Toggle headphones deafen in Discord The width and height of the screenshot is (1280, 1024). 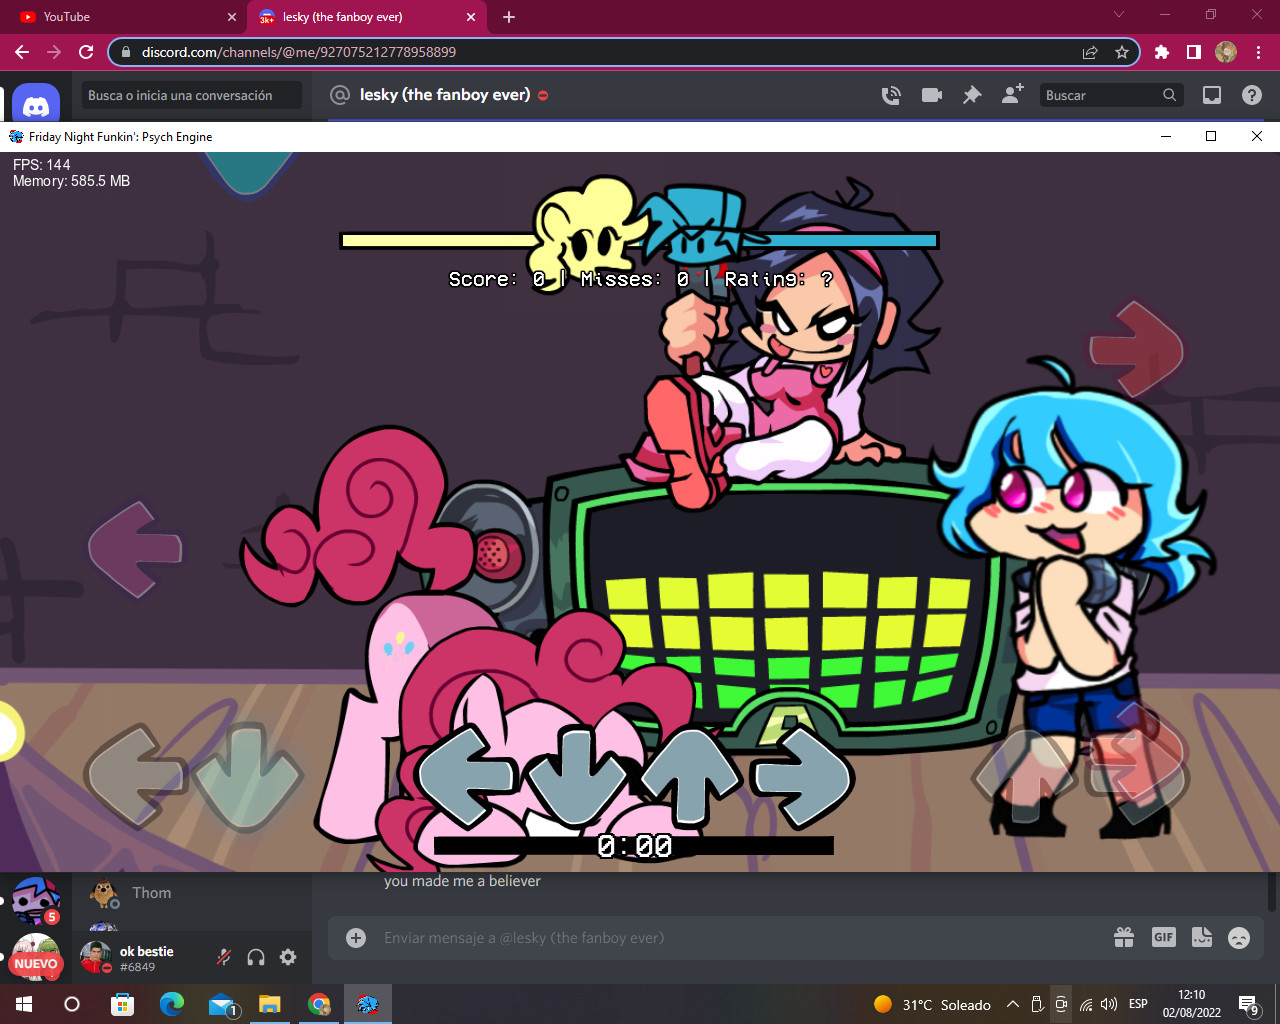[x=256, y=957]
